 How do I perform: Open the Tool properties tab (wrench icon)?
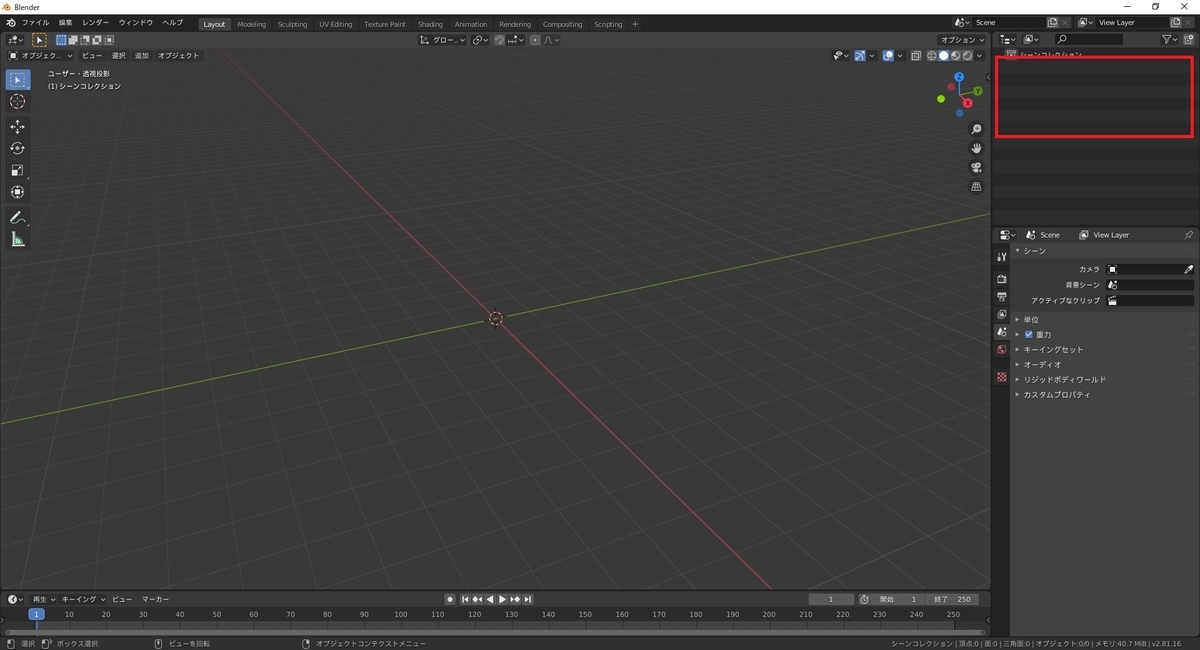point(1001,257)
